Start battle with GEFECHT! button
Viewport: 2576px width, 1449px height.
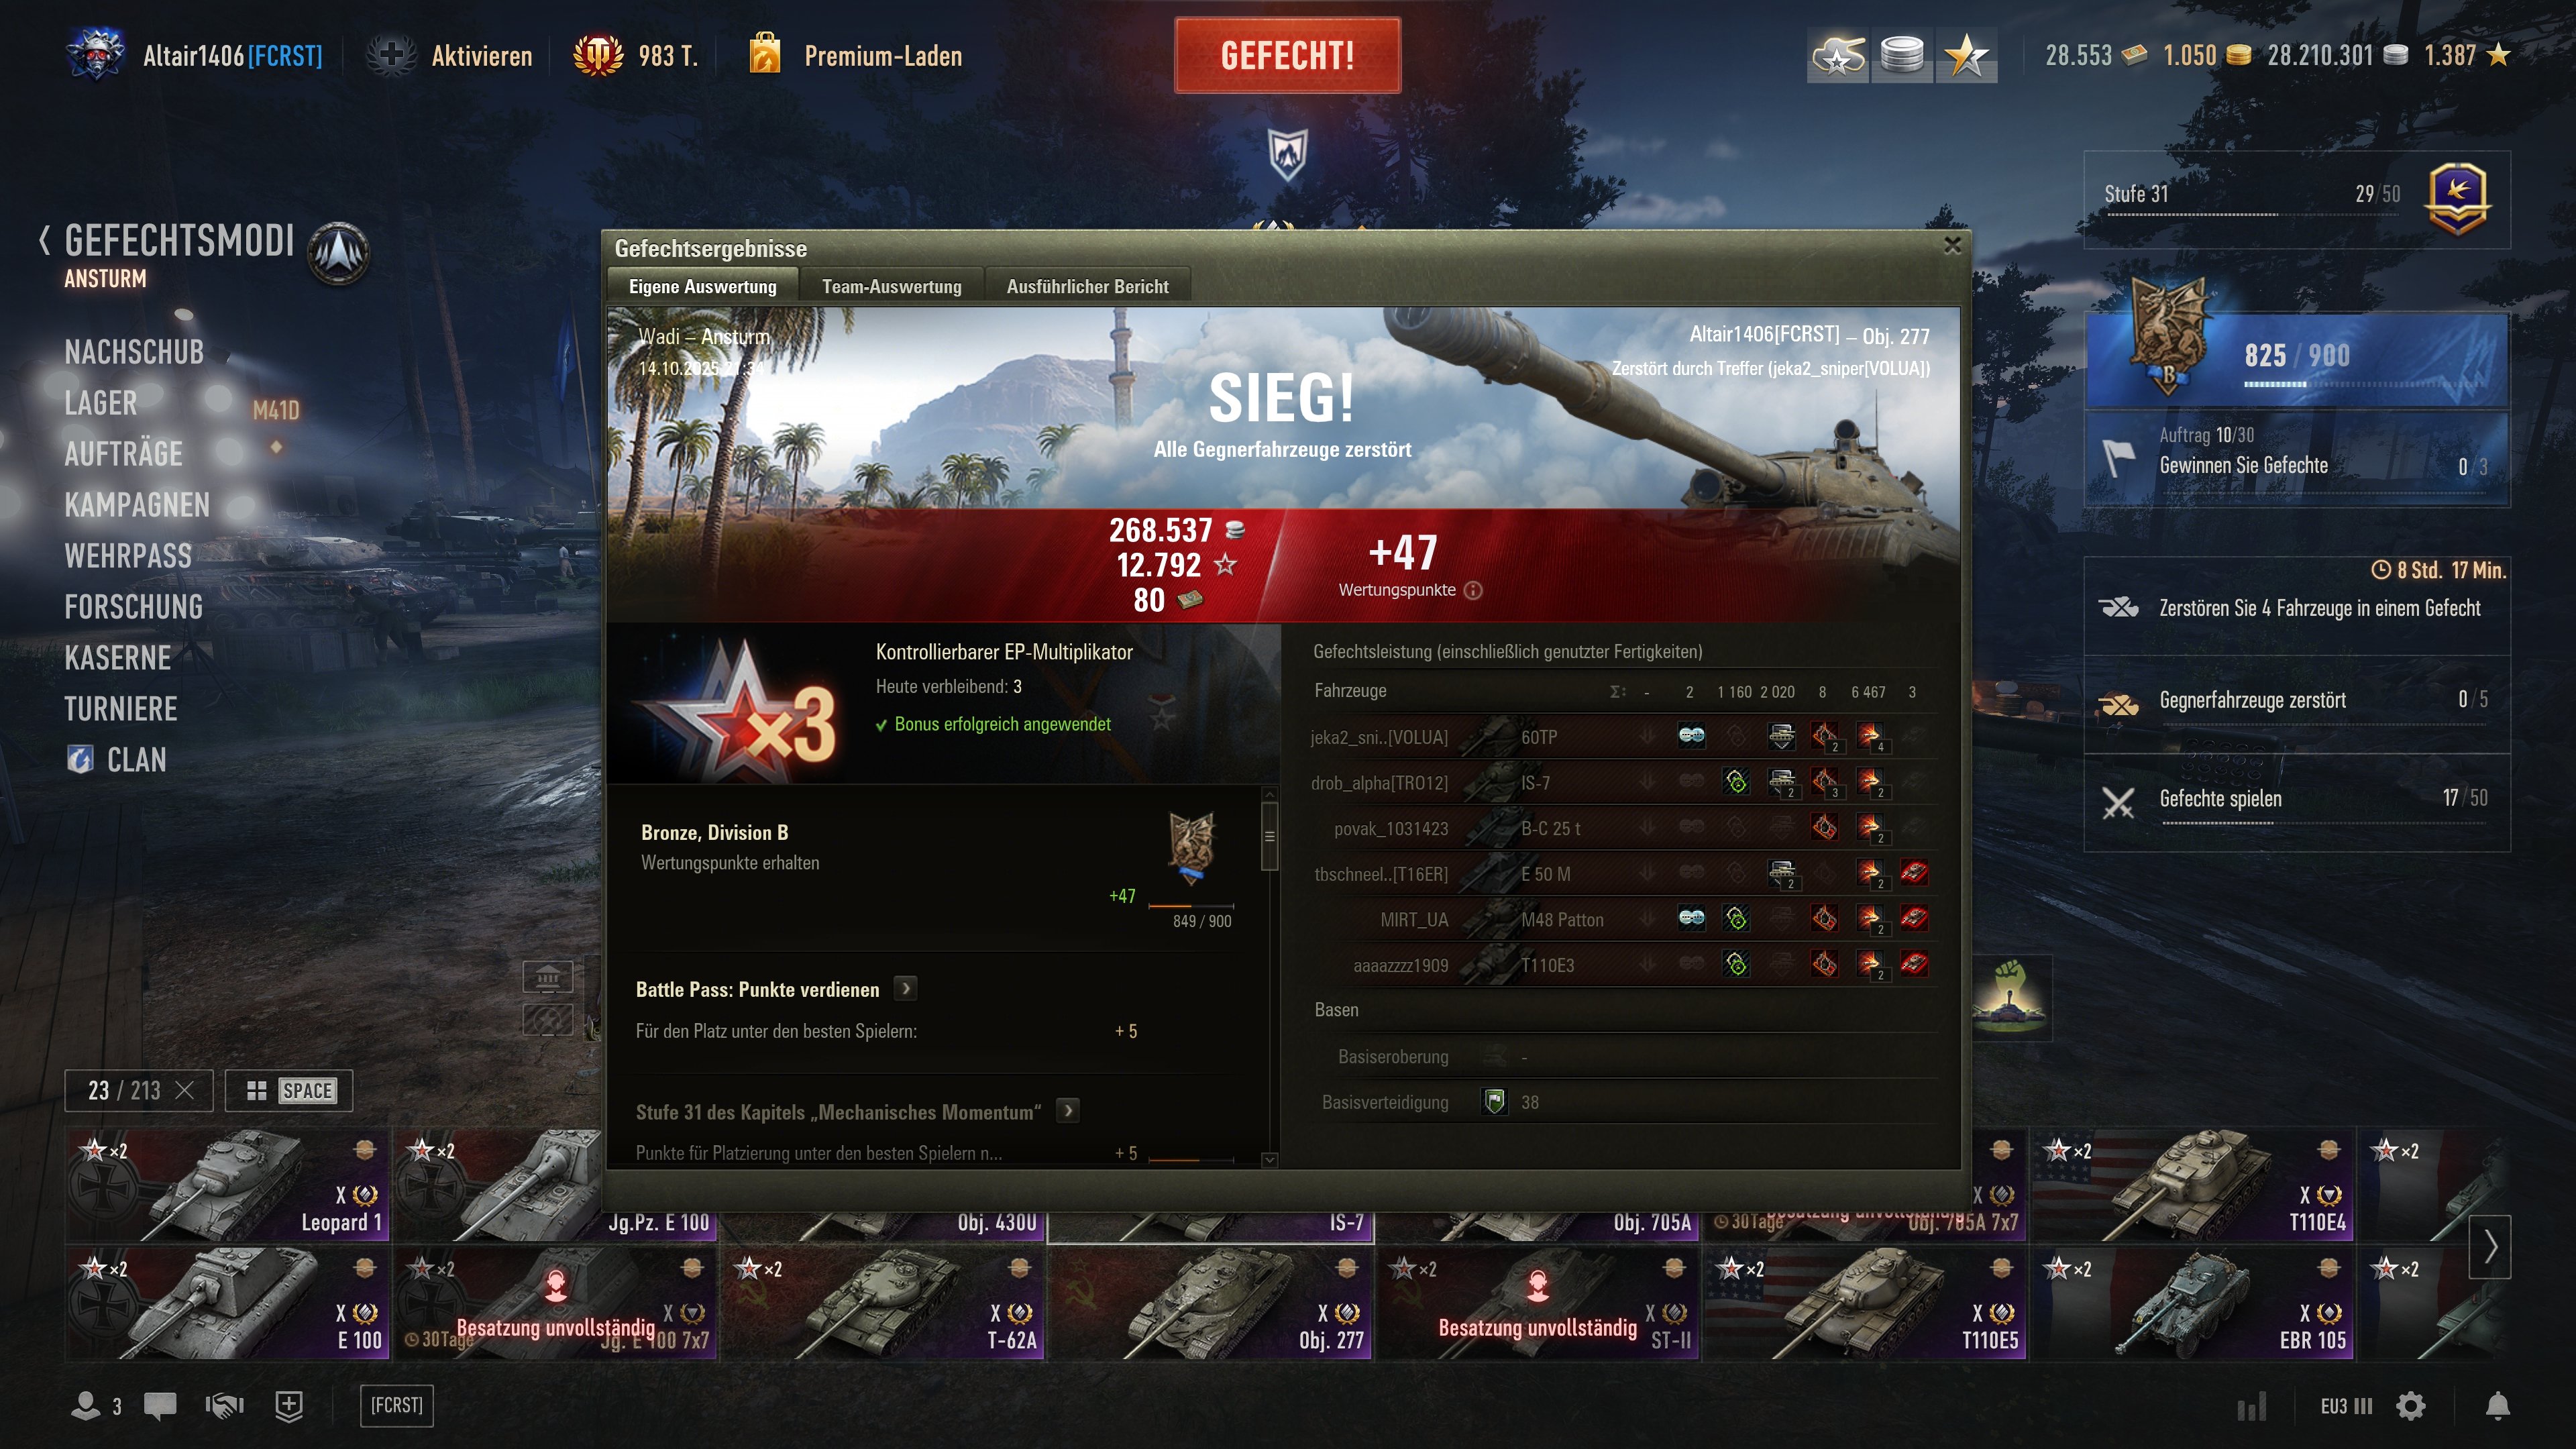(x=1287, y=55)
